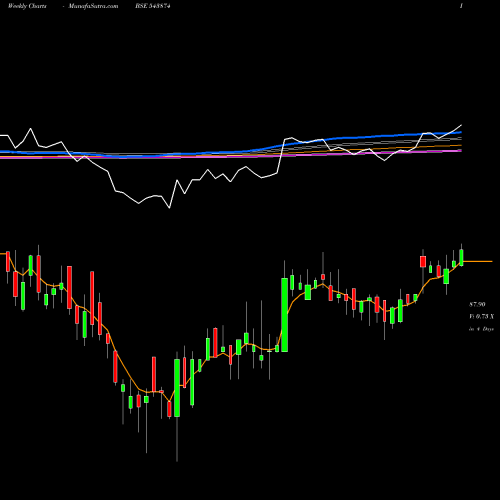
Task: Select the BSE stock code label
Action: pyautogui.click(x=153, y=6)
